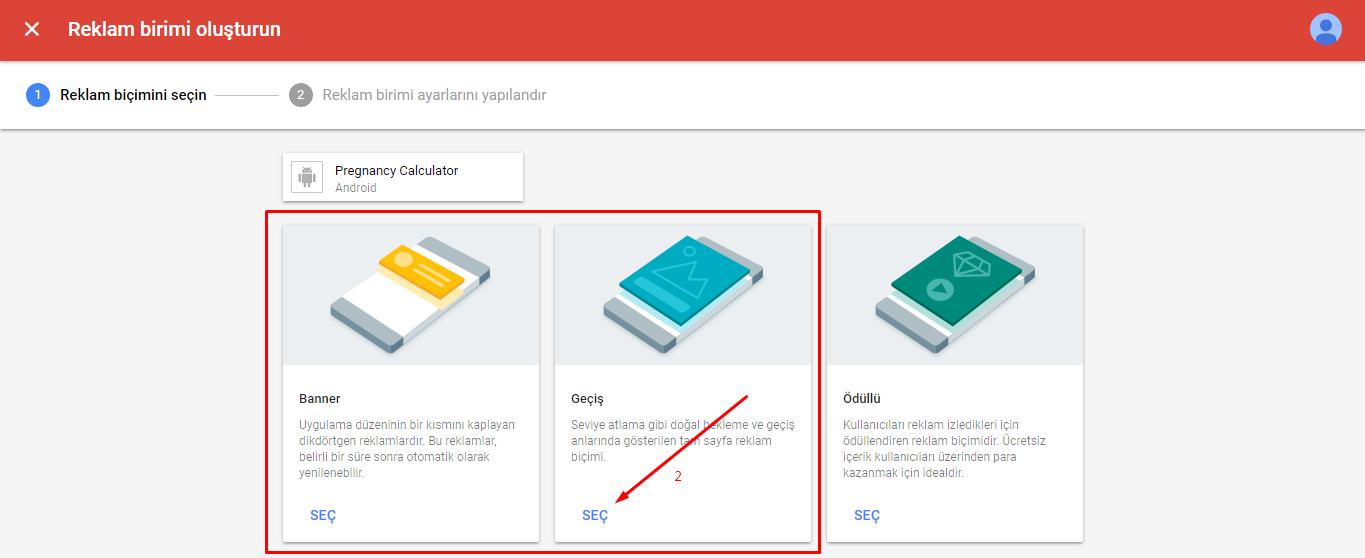Click SEÇ under the Ödüllü card
The width and height of the screenshot is (1365, 558).
pos(867,515)
